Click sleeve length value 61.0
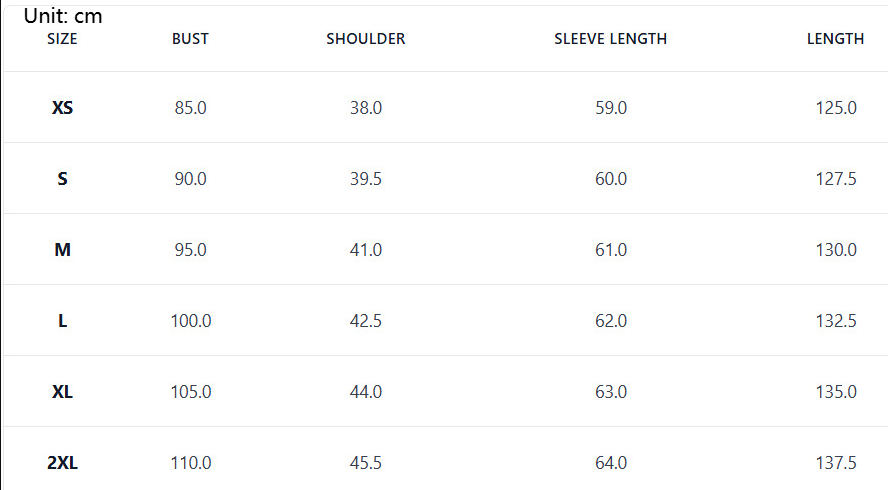Image resolution: width=888 pixels, height=490 pixels. point(610,250)
